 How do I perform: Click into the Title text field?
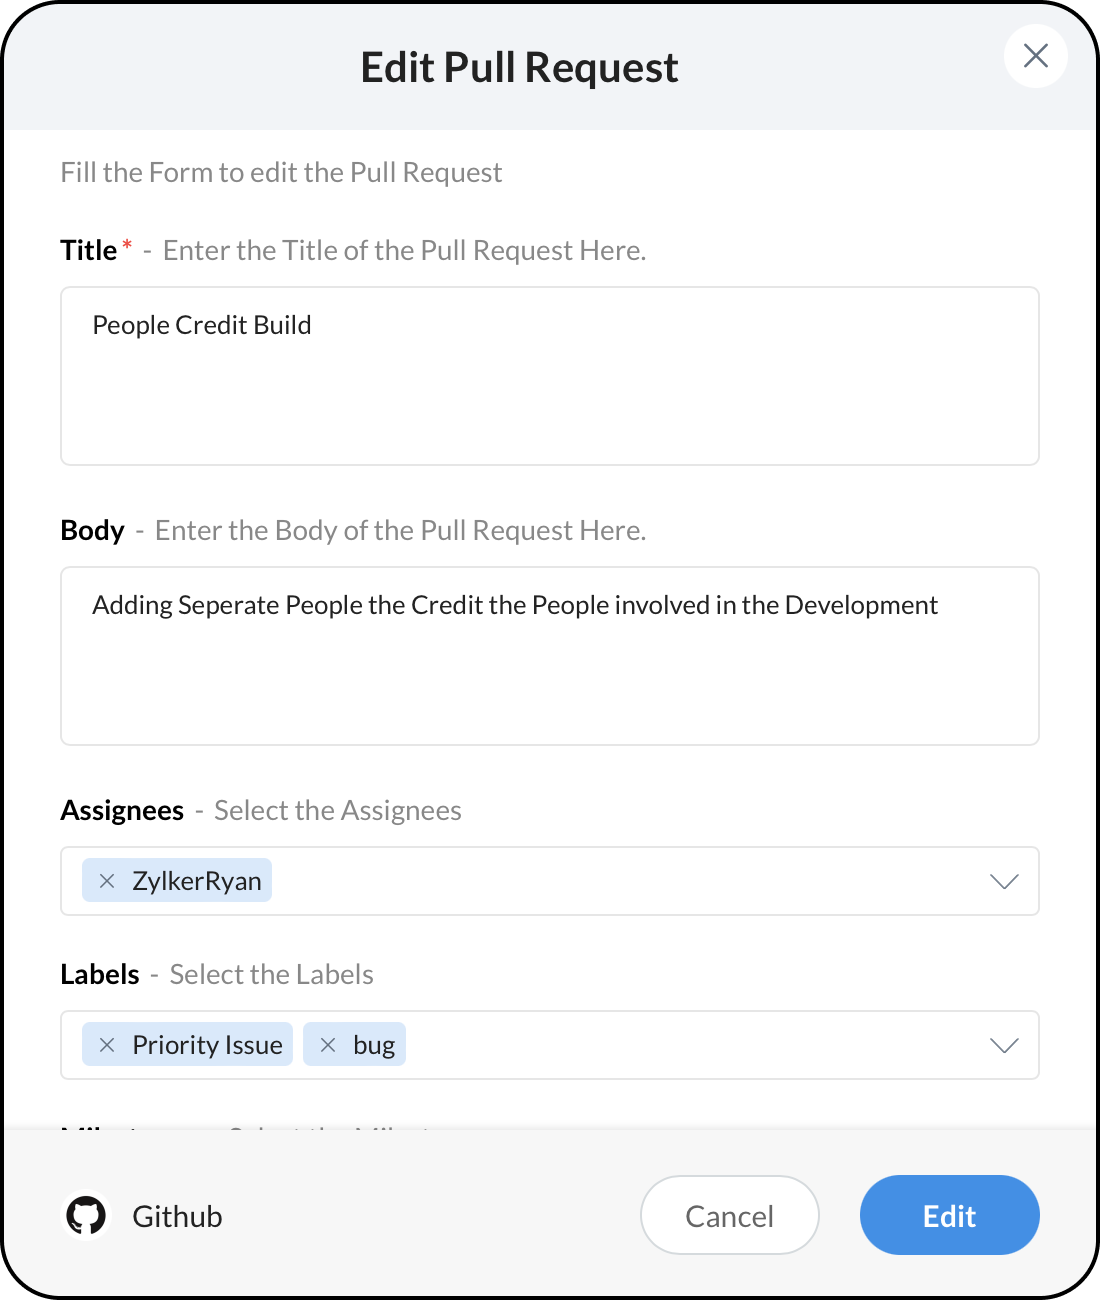[550, 376]
